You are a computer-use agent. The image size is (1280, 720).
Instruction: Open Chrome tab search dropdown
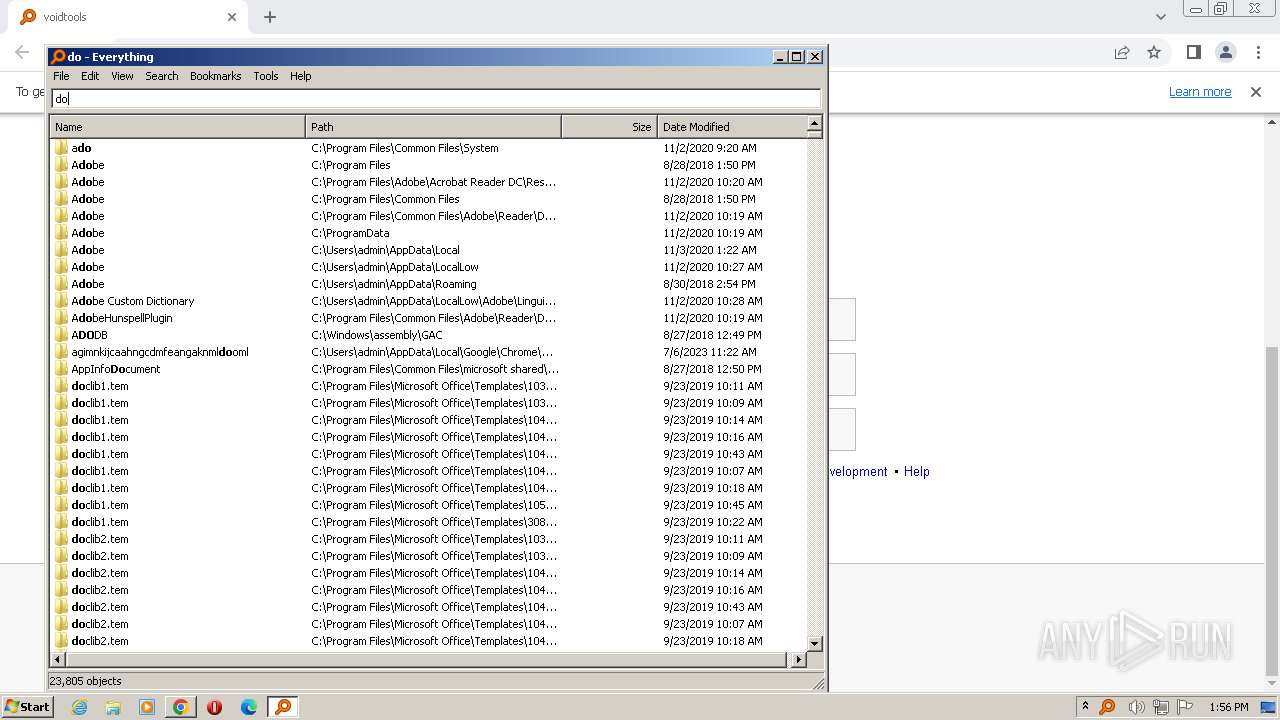(1160, 17)
